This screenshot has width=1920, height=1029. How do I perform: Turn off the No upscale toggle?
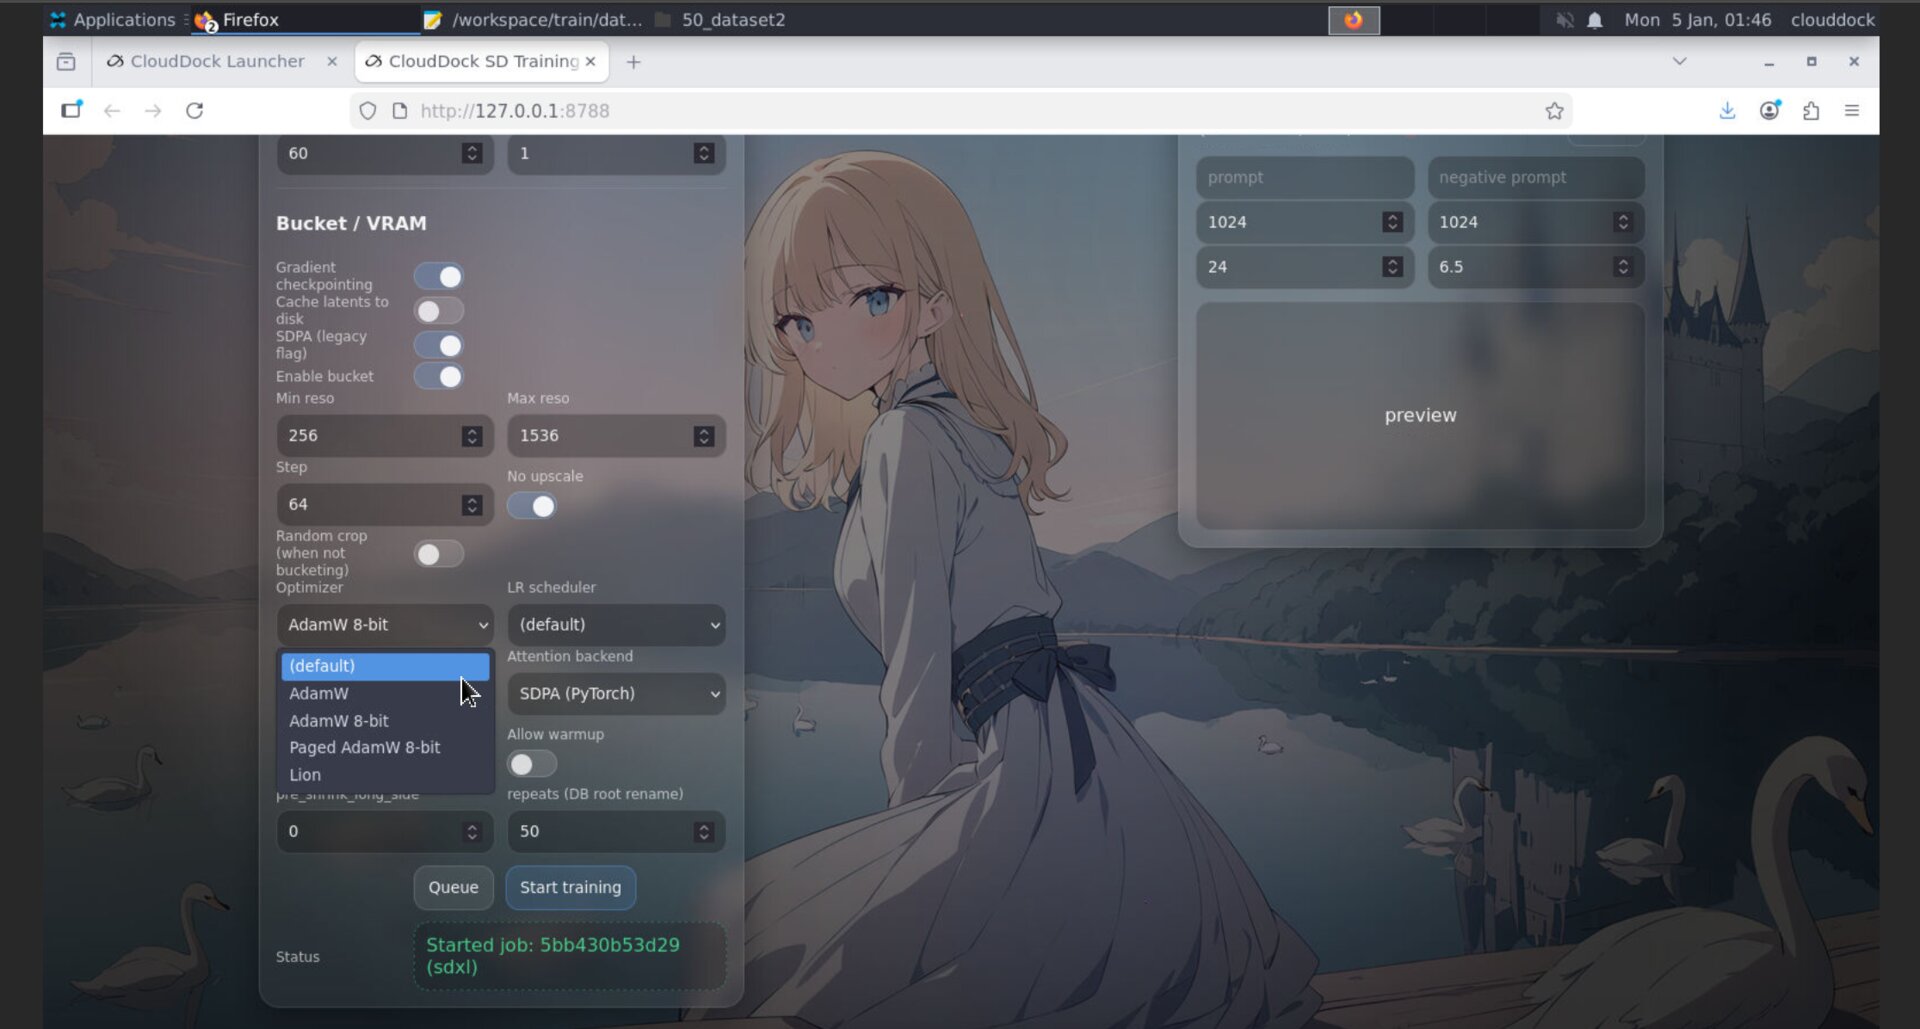pyautogui.click(x=532, y=506)
